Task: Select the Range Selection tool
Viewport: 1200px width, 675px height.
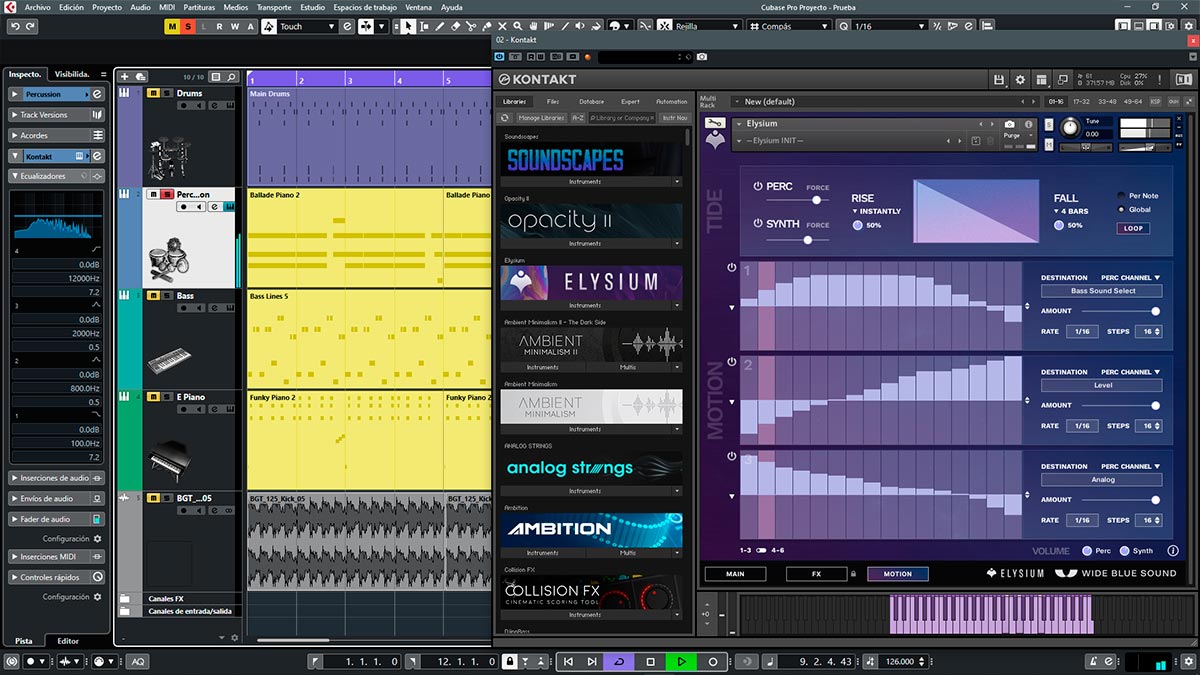Action: coord(424,26)
